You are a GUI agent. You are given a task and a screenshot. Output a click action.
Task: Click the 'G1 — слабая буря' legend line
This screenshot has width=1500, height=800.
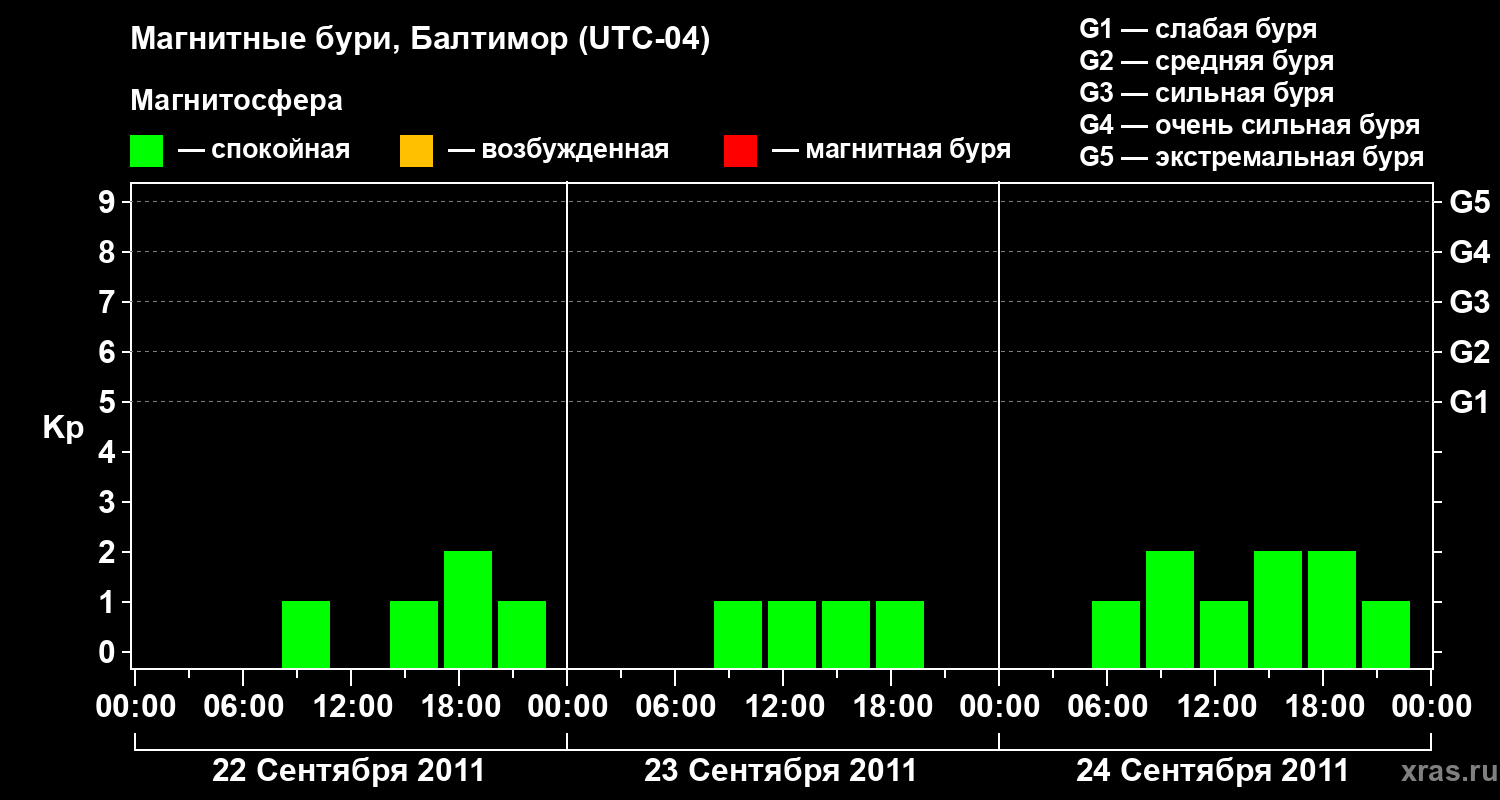coord(1198,29)
